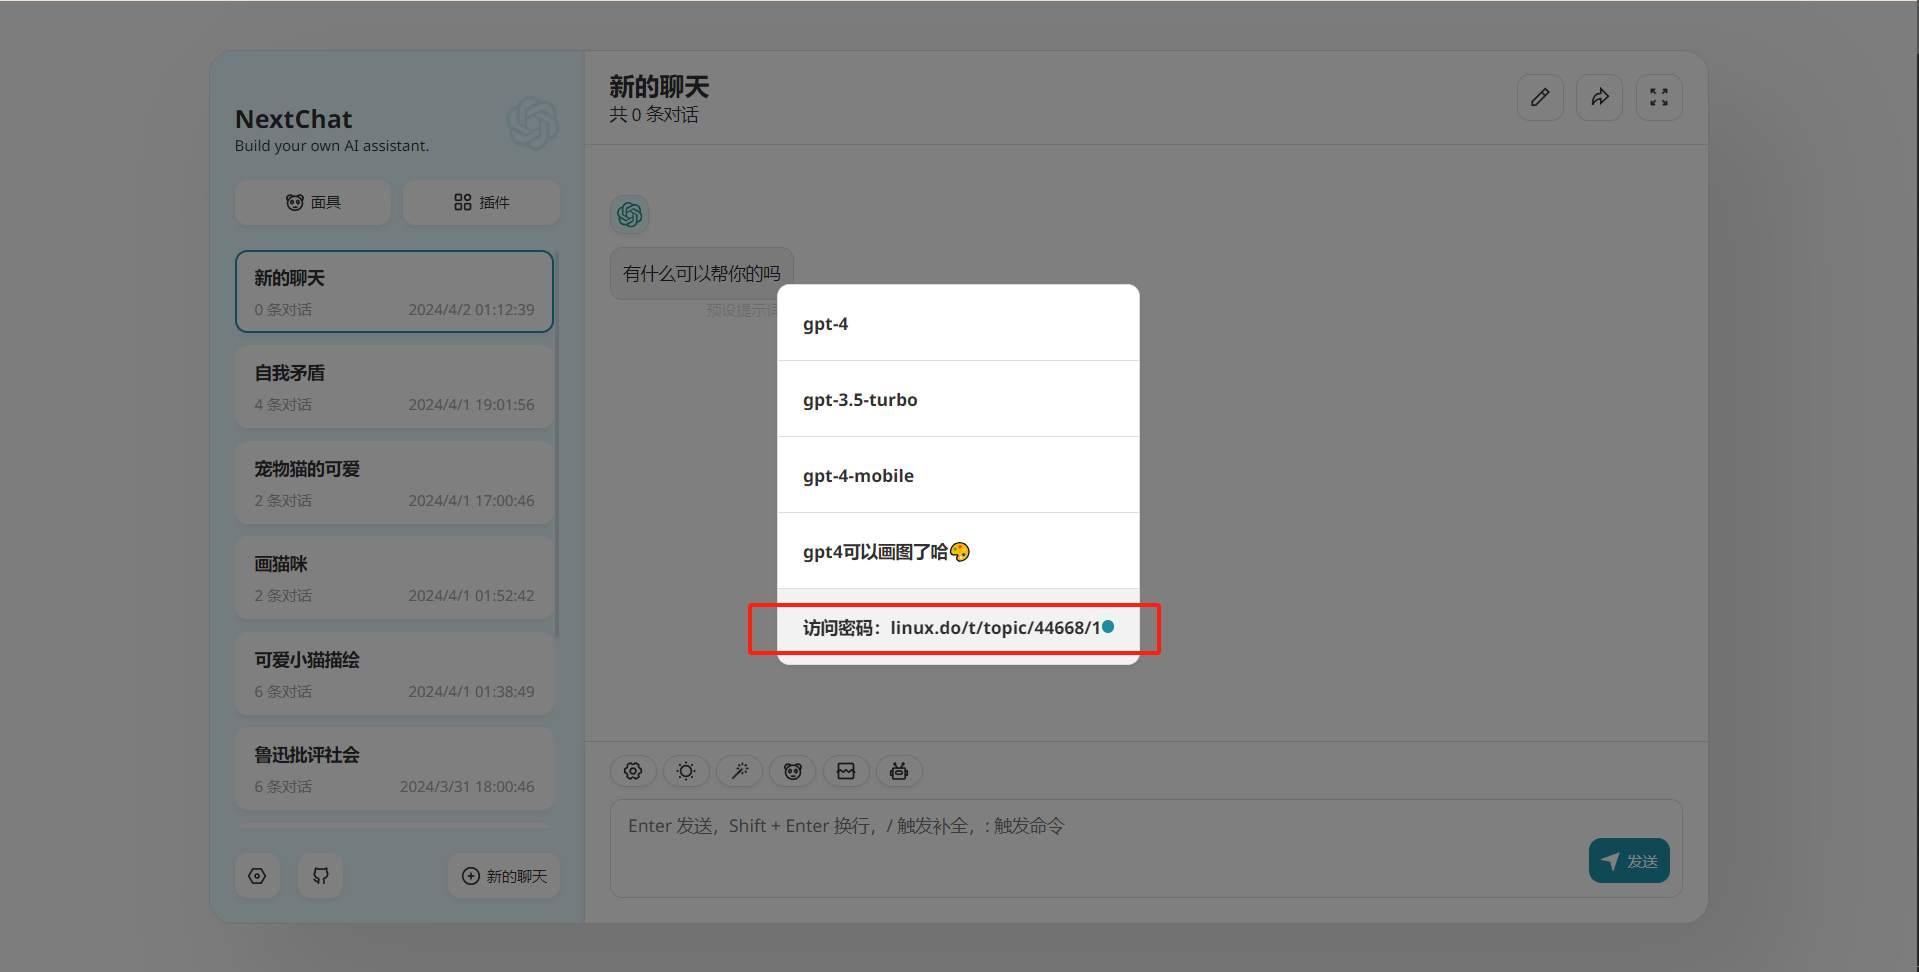The height and width of the screenshot is (972, 1919).
Task: Start a new chat with 新的聊天 button
Action: click(x=504, y=876)
